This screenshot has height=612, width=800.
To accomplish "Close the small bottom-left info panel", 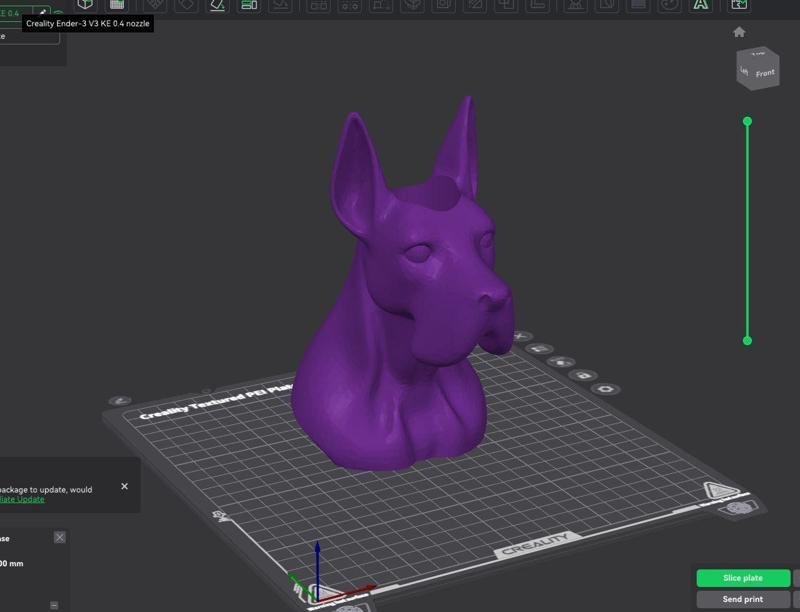I will click(59, 537).
